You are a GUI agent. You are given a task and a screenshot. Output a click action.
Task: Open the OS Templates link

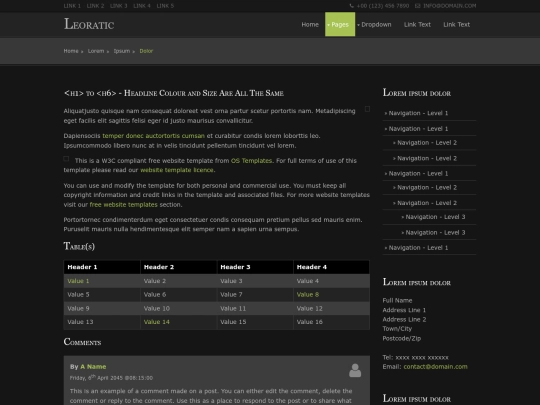[x=251, y=160]
